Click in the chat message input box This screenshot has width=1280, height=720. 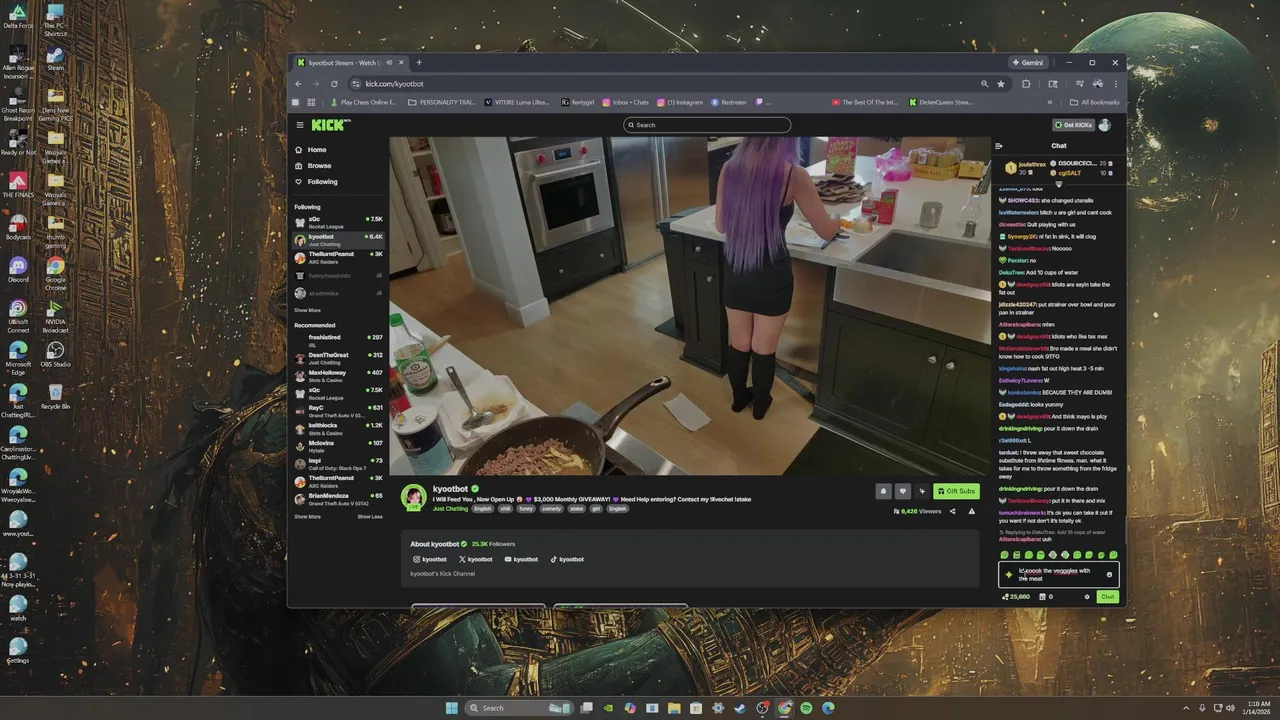(x=1057, y=574)
